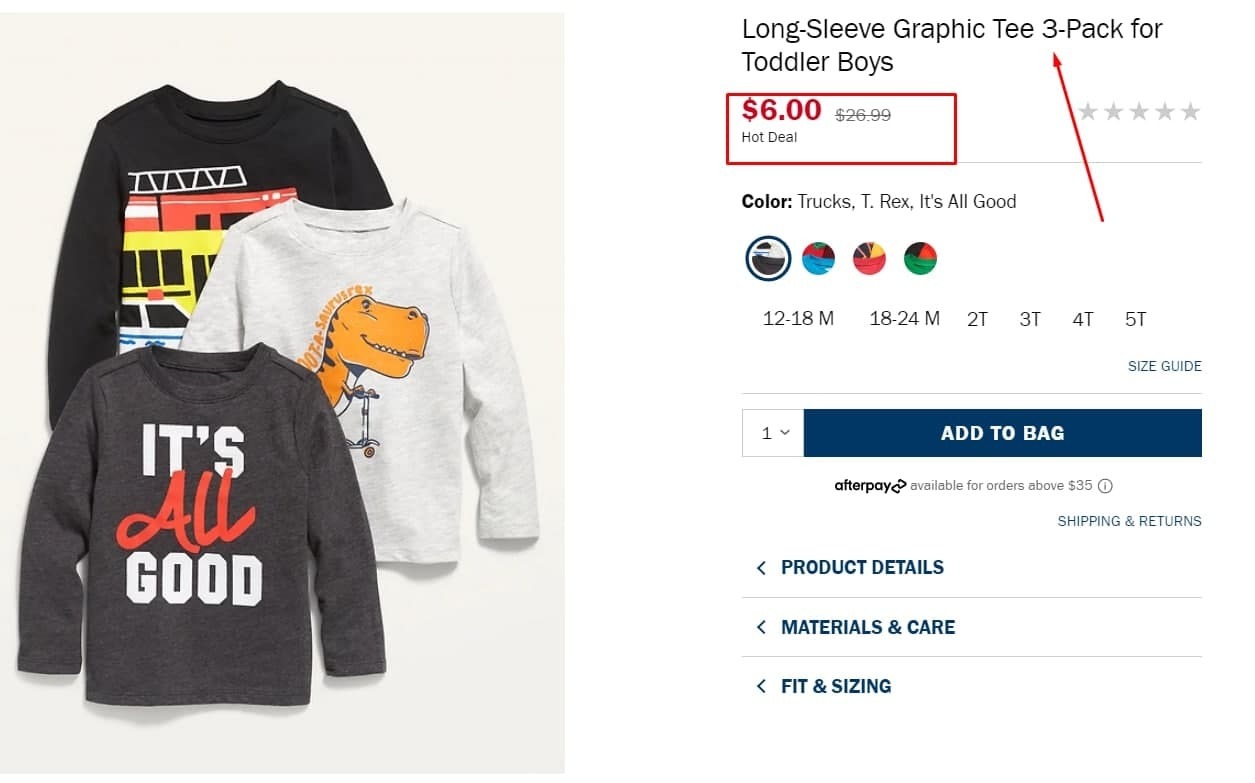Click the Afterpay info icon
This screenshot has height=783, width=1255.
tap(1105, 486)
